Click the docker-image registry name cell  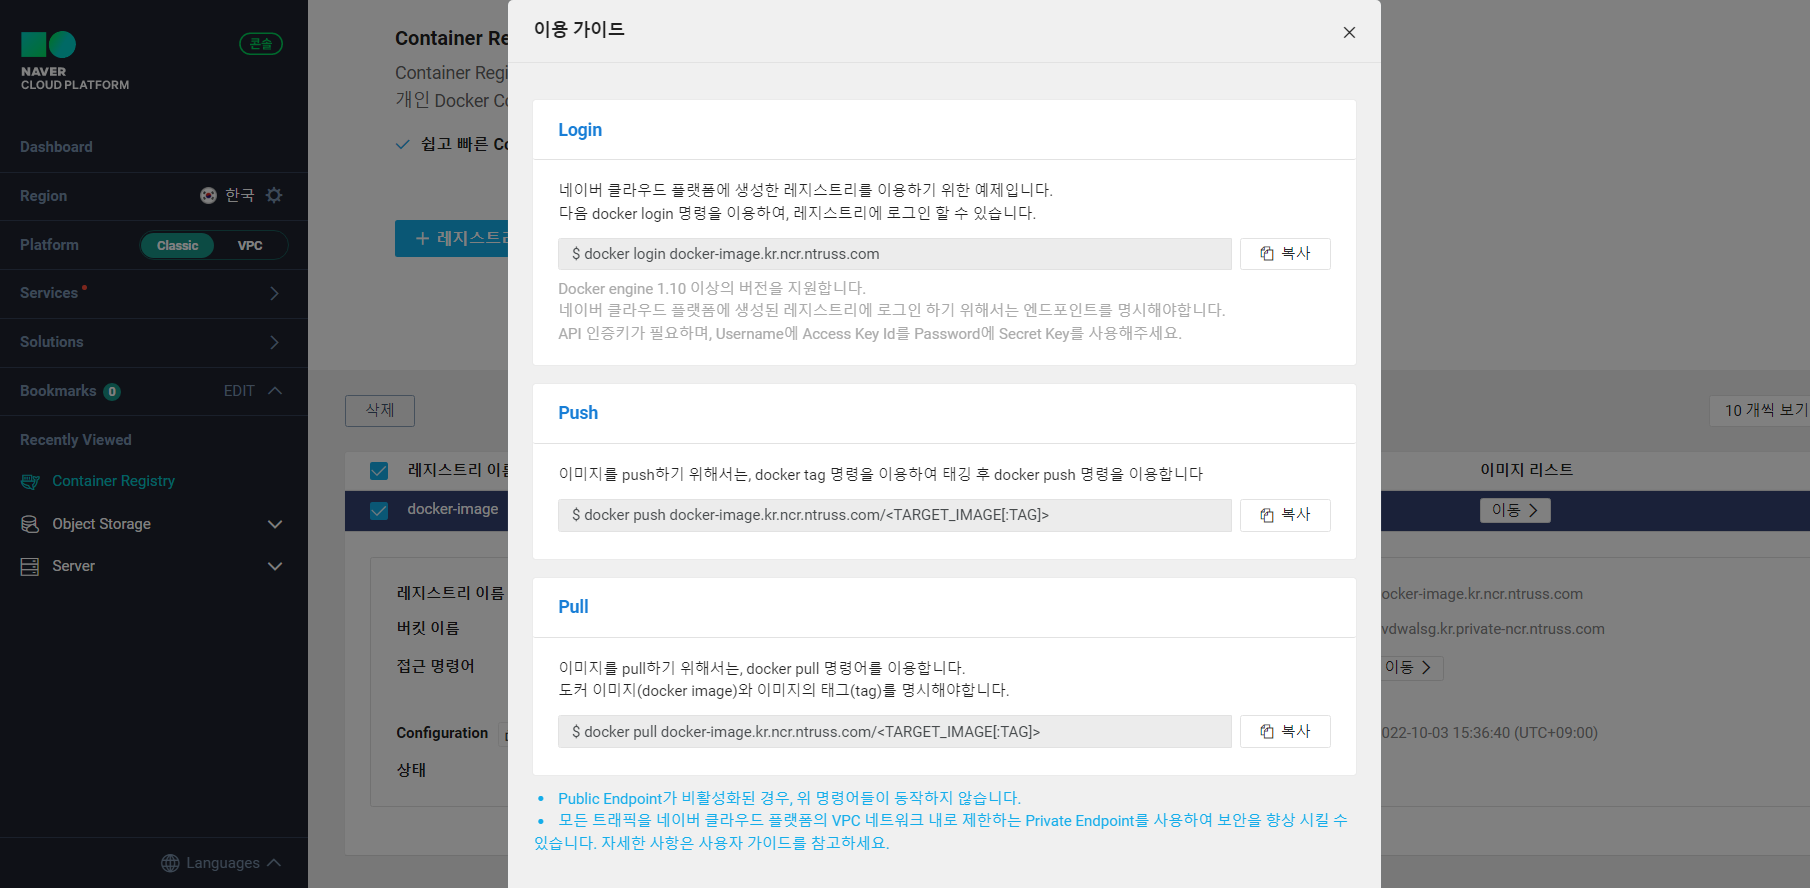(452, 509)
